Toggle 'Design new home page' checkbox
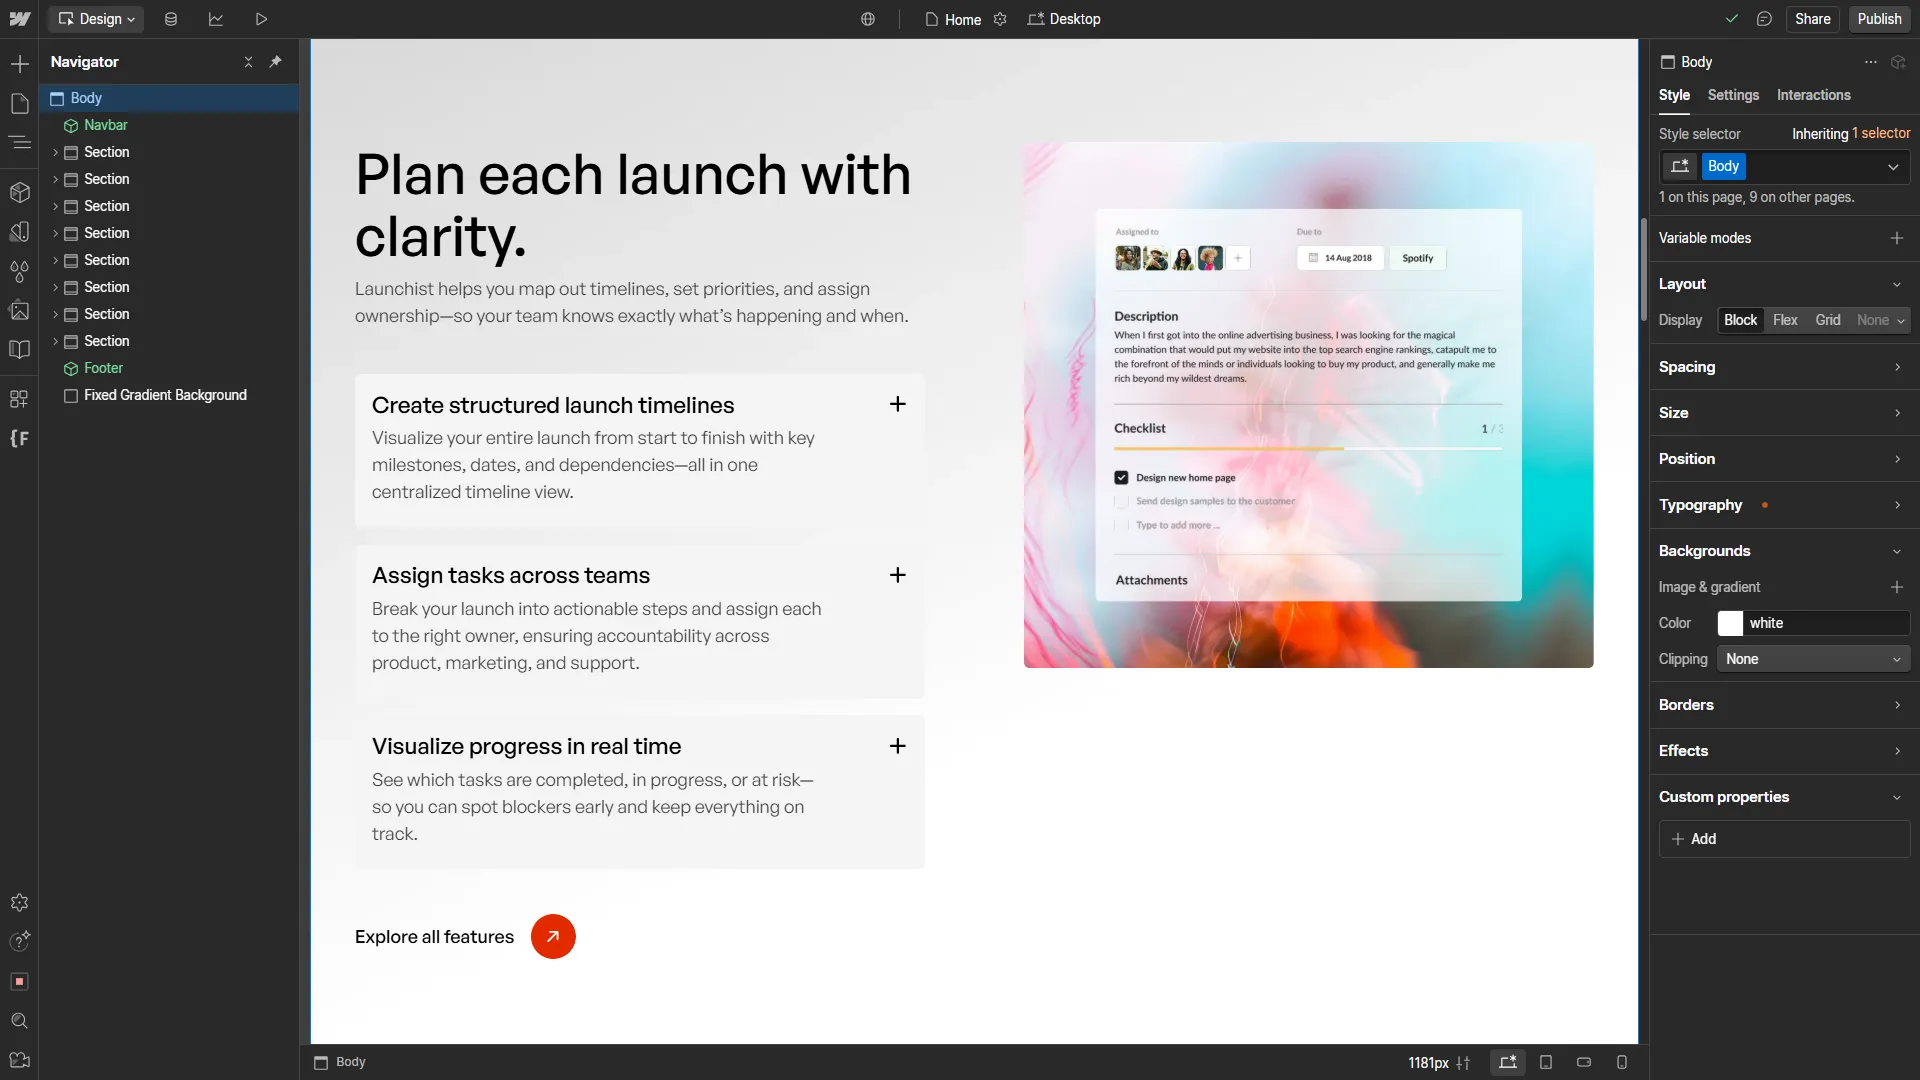 point(1121,478)
